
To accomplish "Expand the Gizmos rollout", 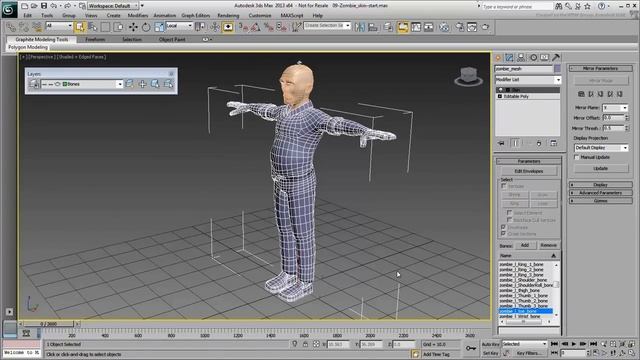I will pyautogui.click(x=600, y=201).
